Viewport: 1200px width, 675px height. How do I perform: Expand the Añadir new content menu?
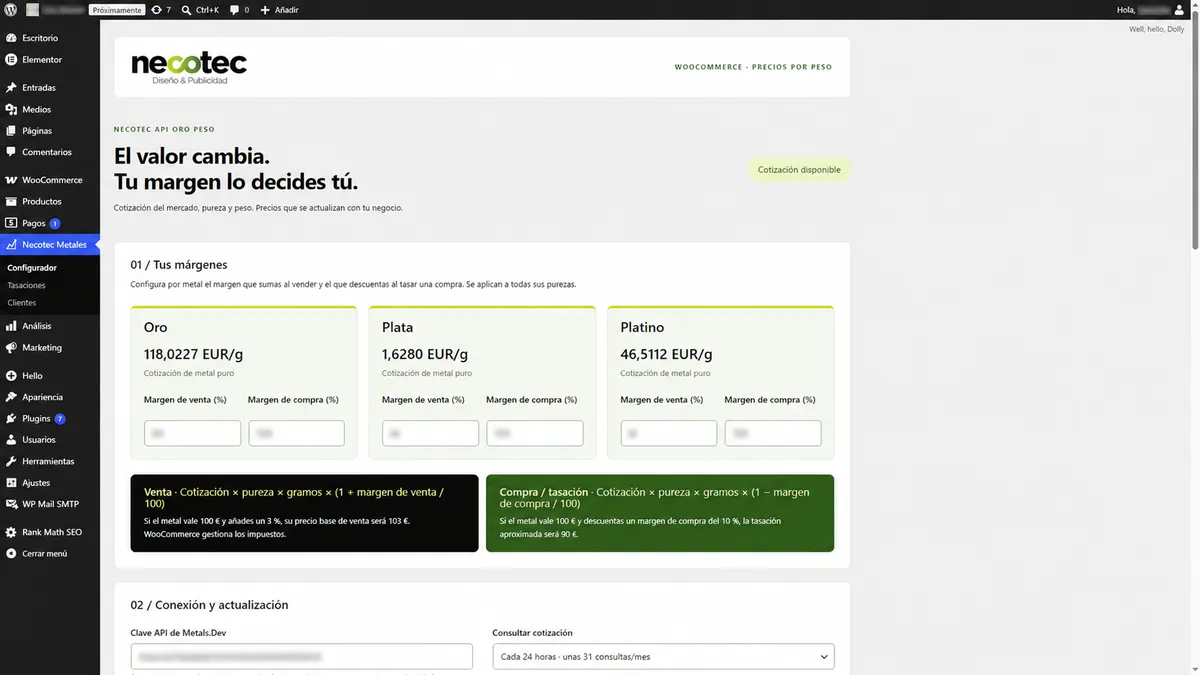point(279,10)
